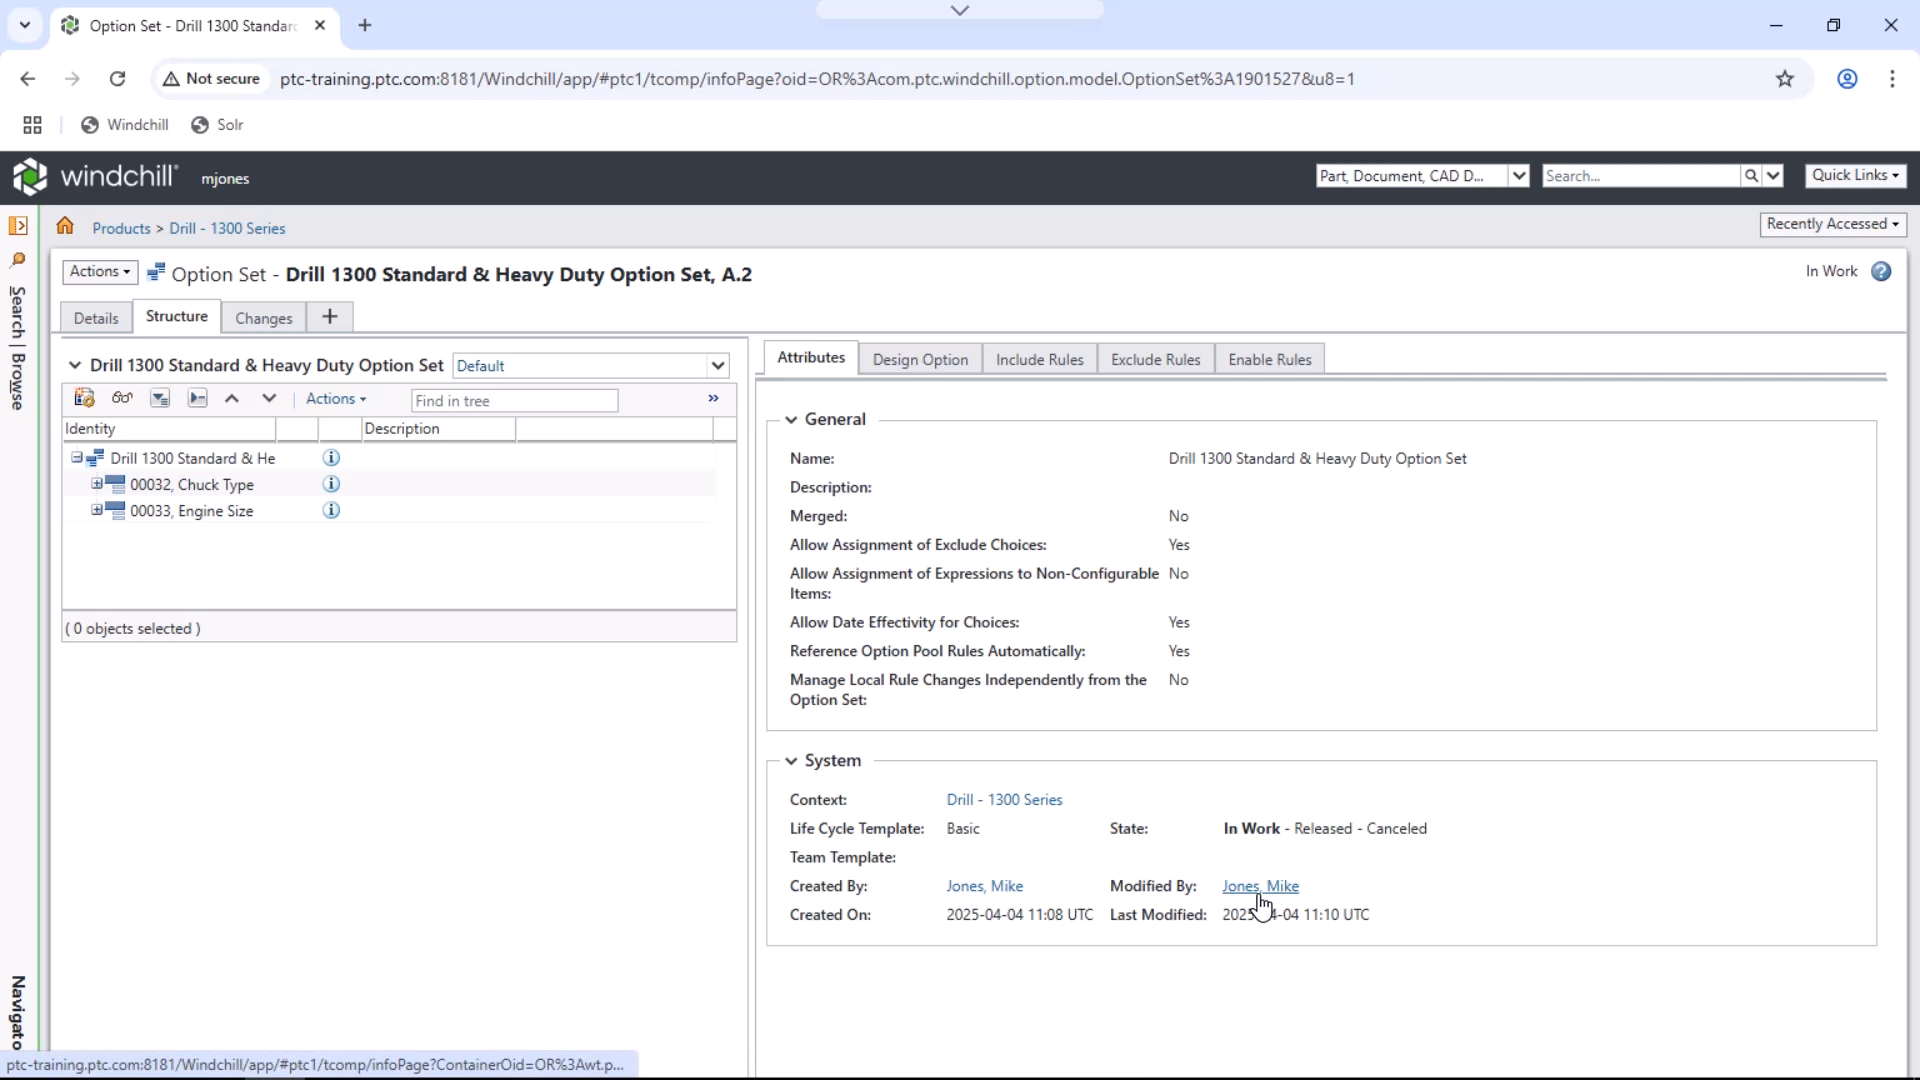Viewport: 1920px width, 1080px height.
Task: Show more structure toolbar items chevron
Action: coord(714,398)
